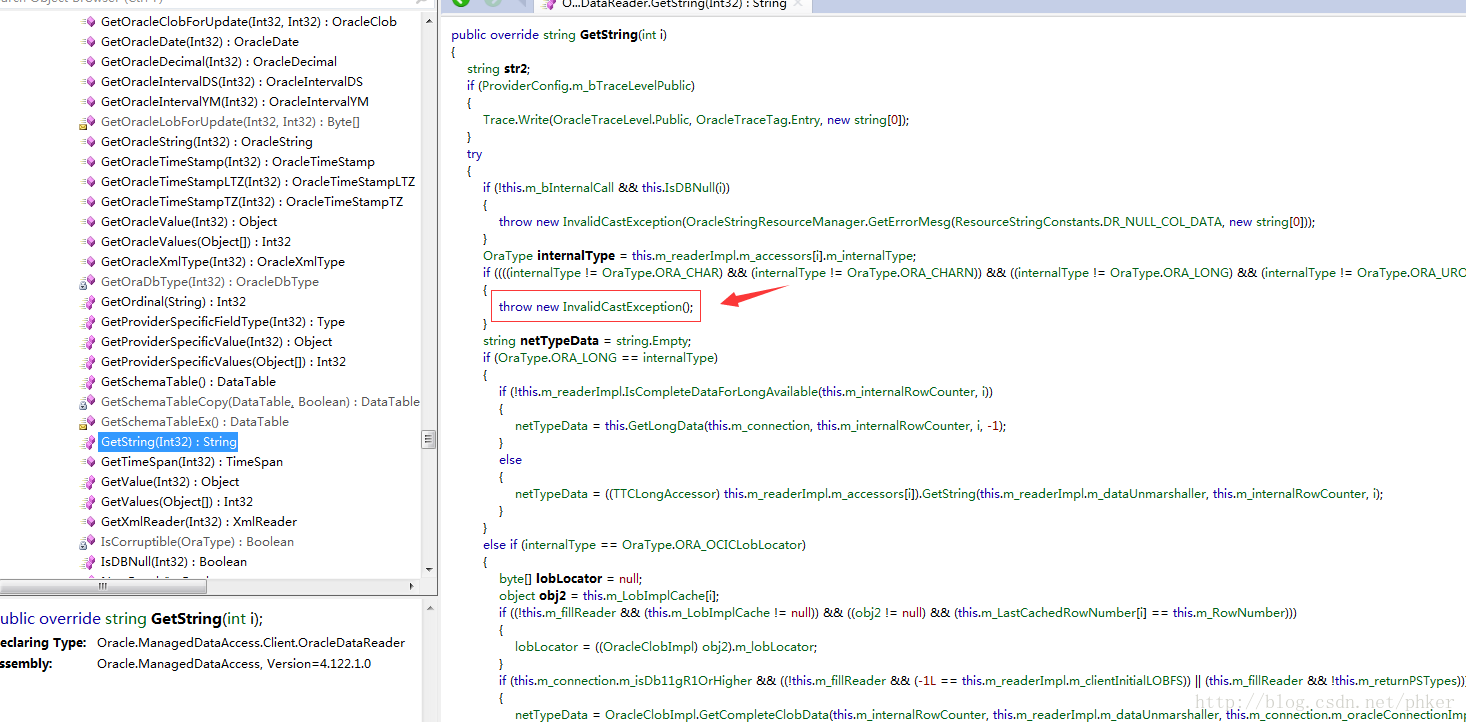Select GetSchemaTable() : DataTable
1466x722 pixels.
tap(188, 382)
